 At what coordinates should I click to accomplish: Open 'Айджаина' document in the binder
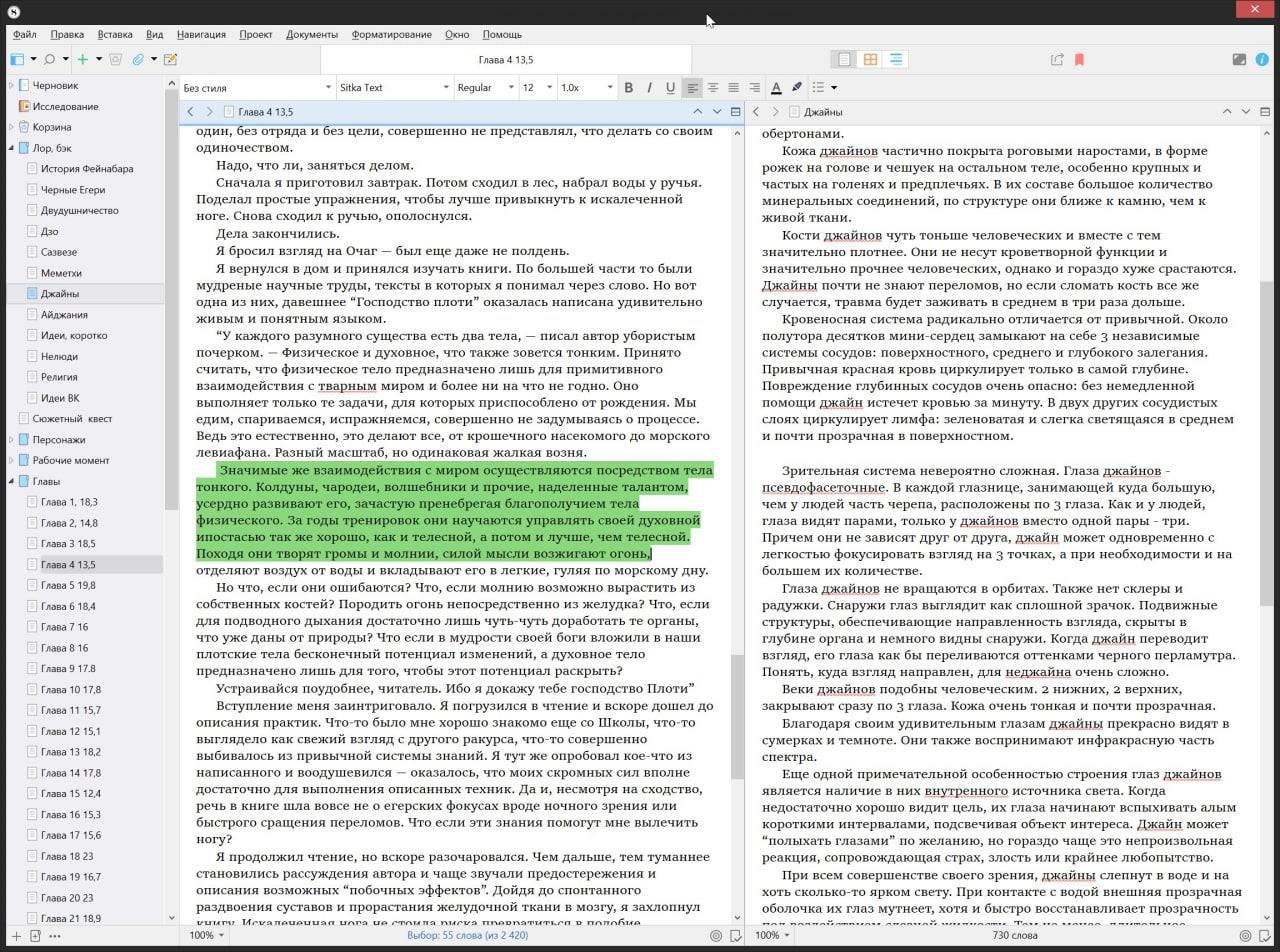point(64,315)
